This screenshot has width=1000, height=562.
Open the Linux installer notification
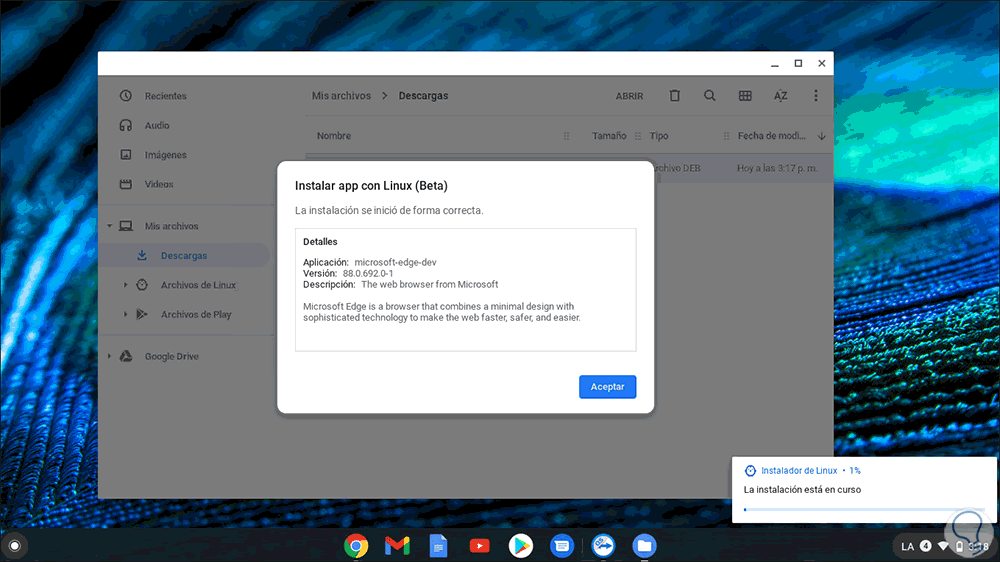click(x=864, y=489)
